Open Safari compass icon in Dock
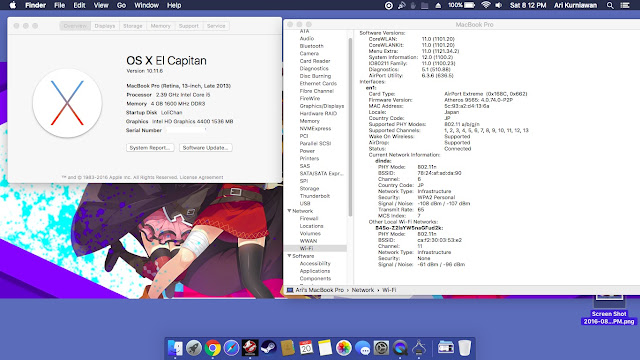Image resolution: width=640 pixels, height=360 pixels. (231, 348)
